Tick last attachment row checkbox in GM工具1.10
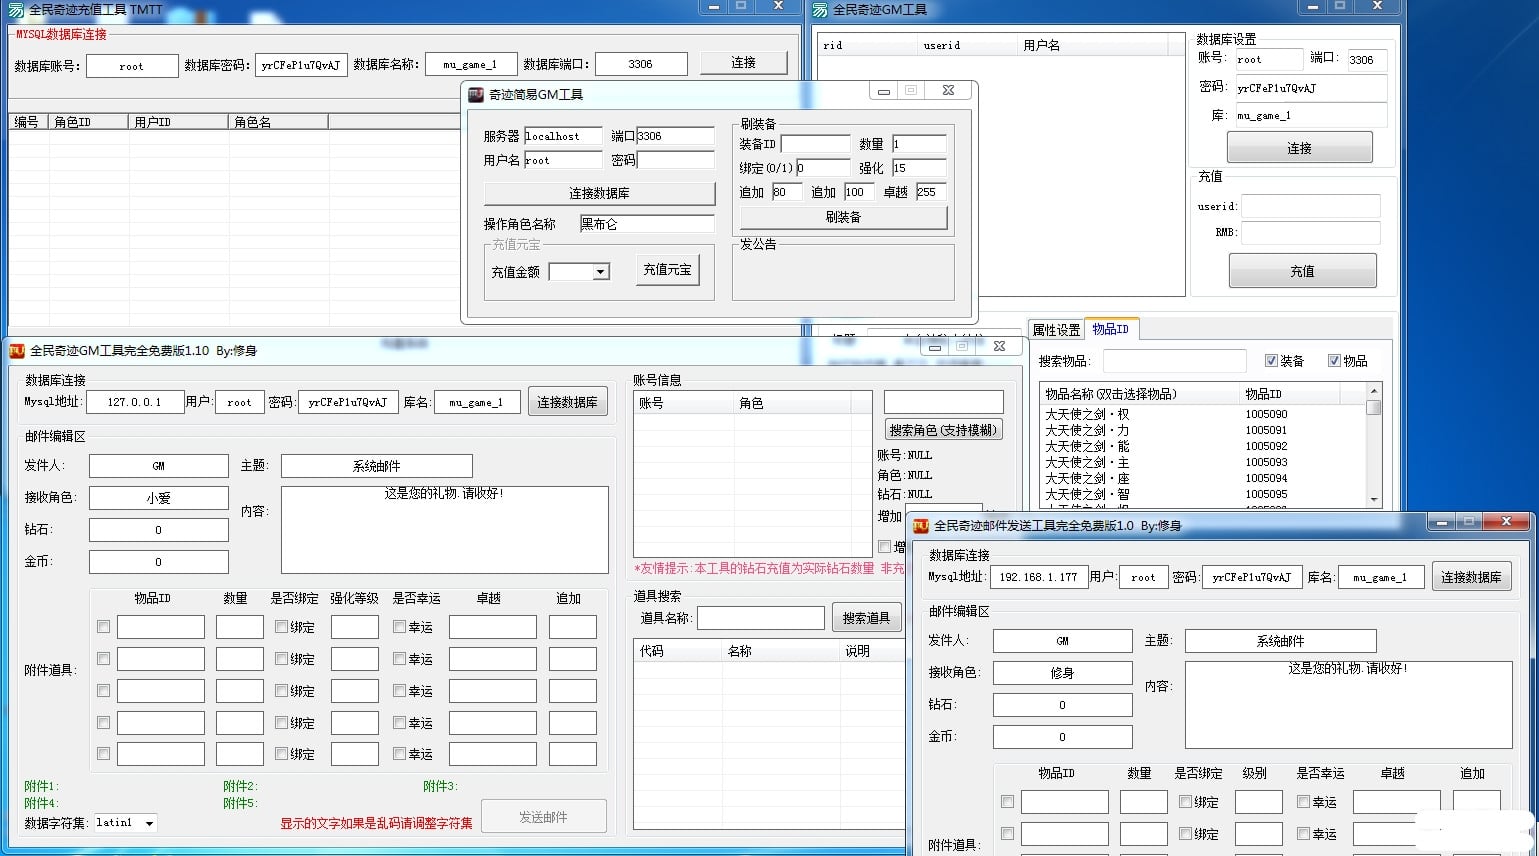The width and height of the screenshot is (1539, 856). 103,754
